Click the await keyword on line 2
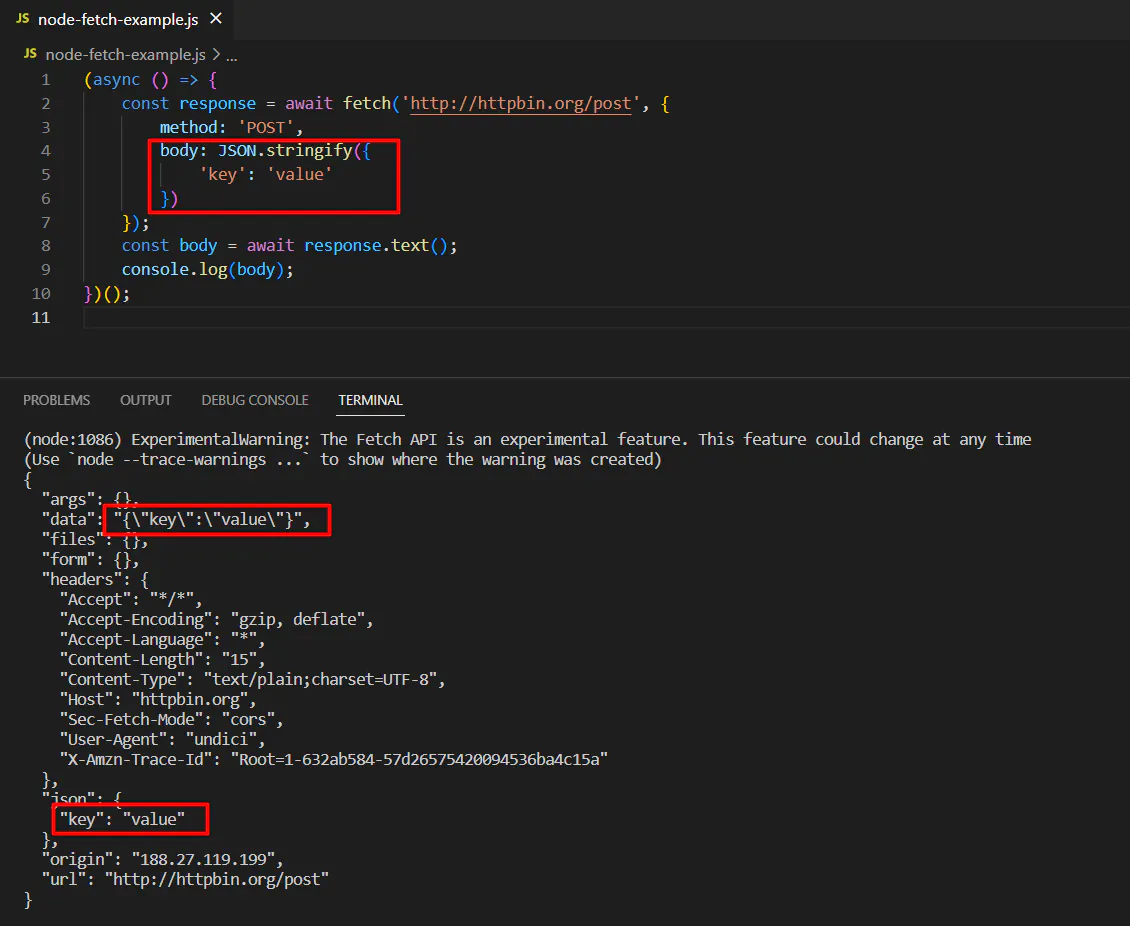 [307, 103]
